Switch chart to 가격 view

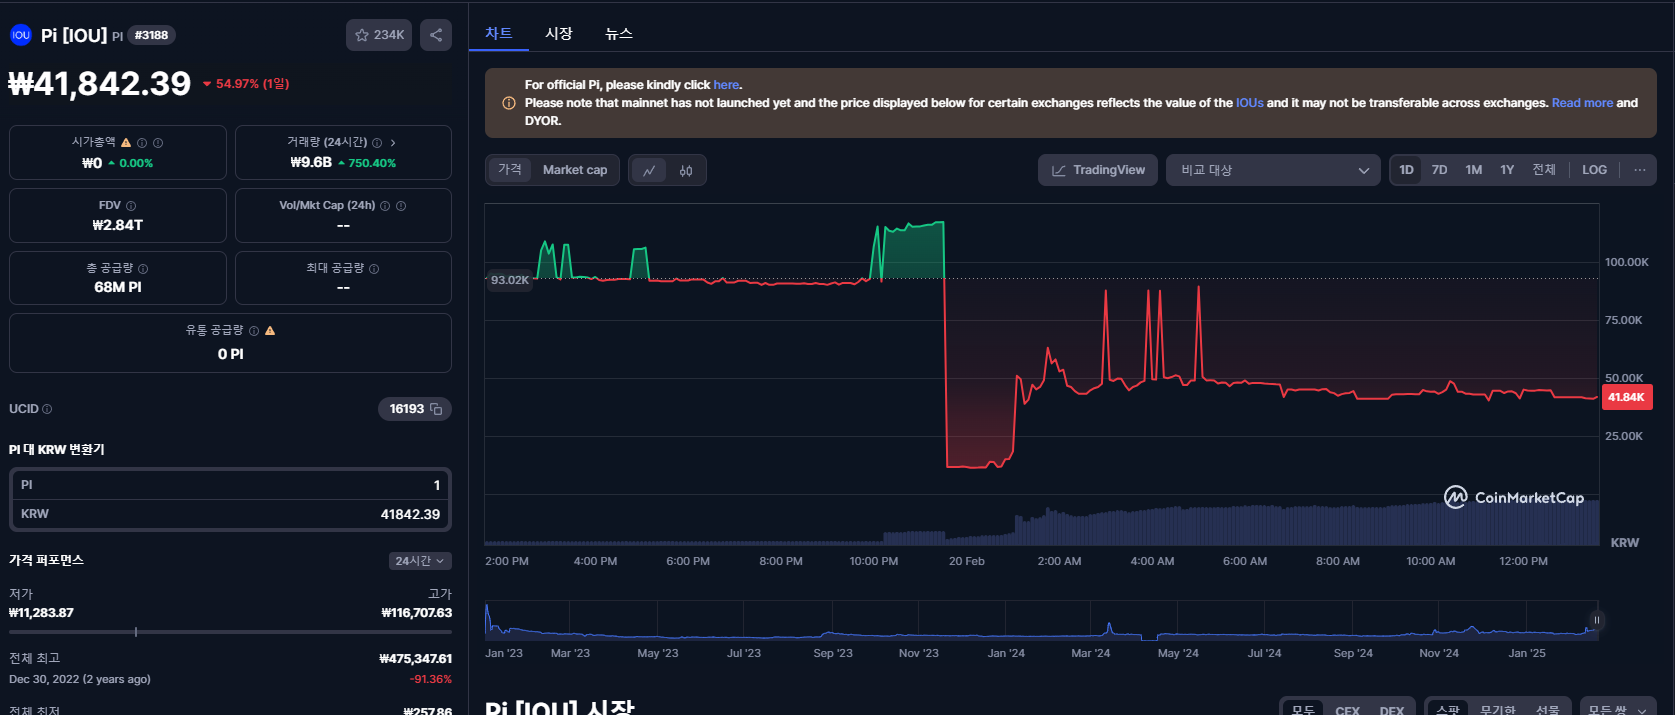coord(510,170)
